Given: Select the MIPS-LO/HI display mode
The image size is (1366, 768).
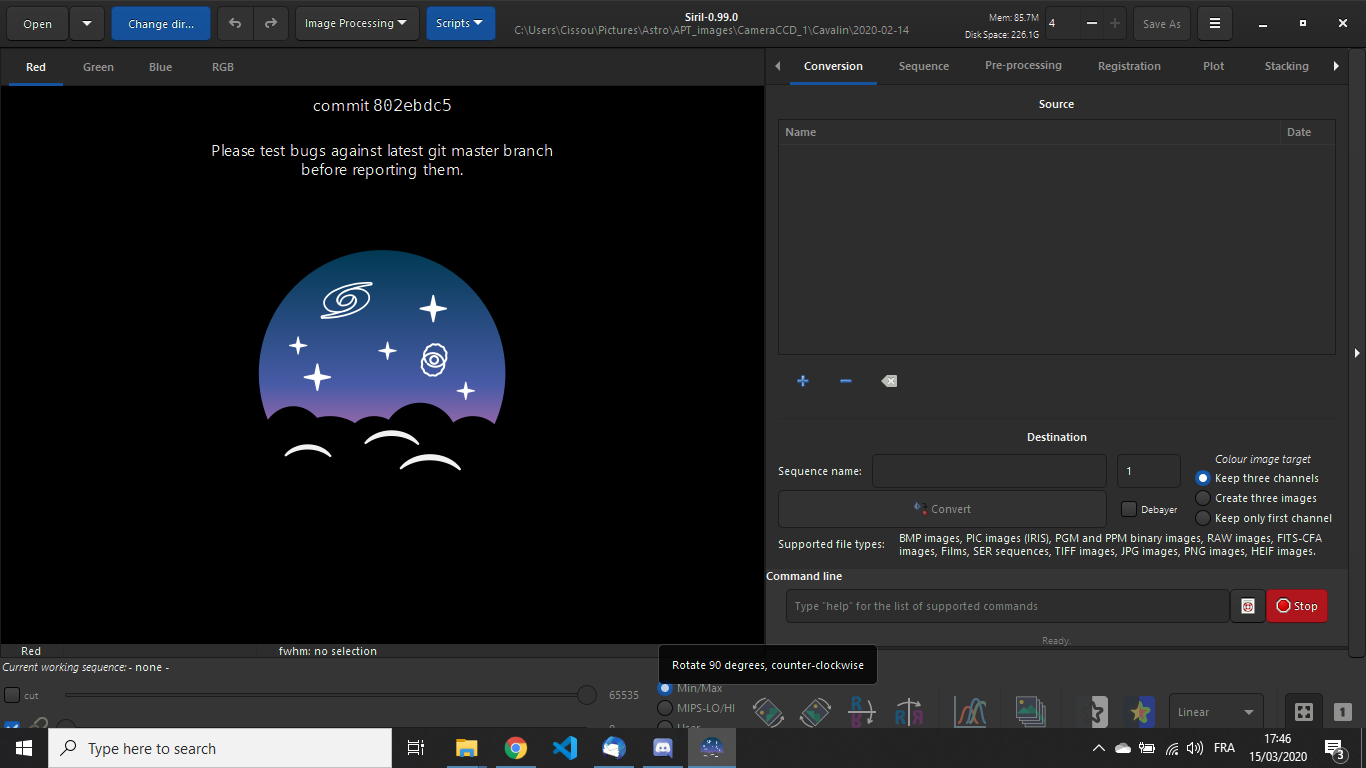Looking at the screenshot, I should pos(665,708).
